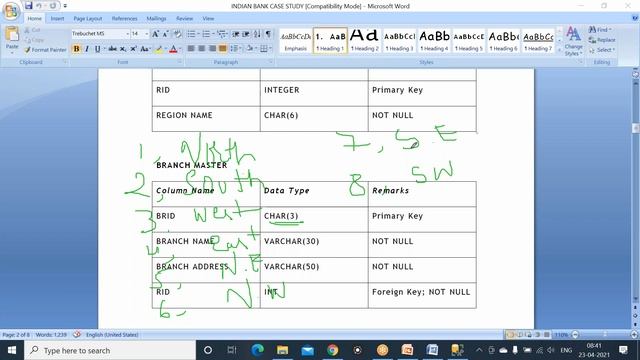This screenshot has height=360, width=640.
Task: Open the Mailings tab
Action: 156,18
